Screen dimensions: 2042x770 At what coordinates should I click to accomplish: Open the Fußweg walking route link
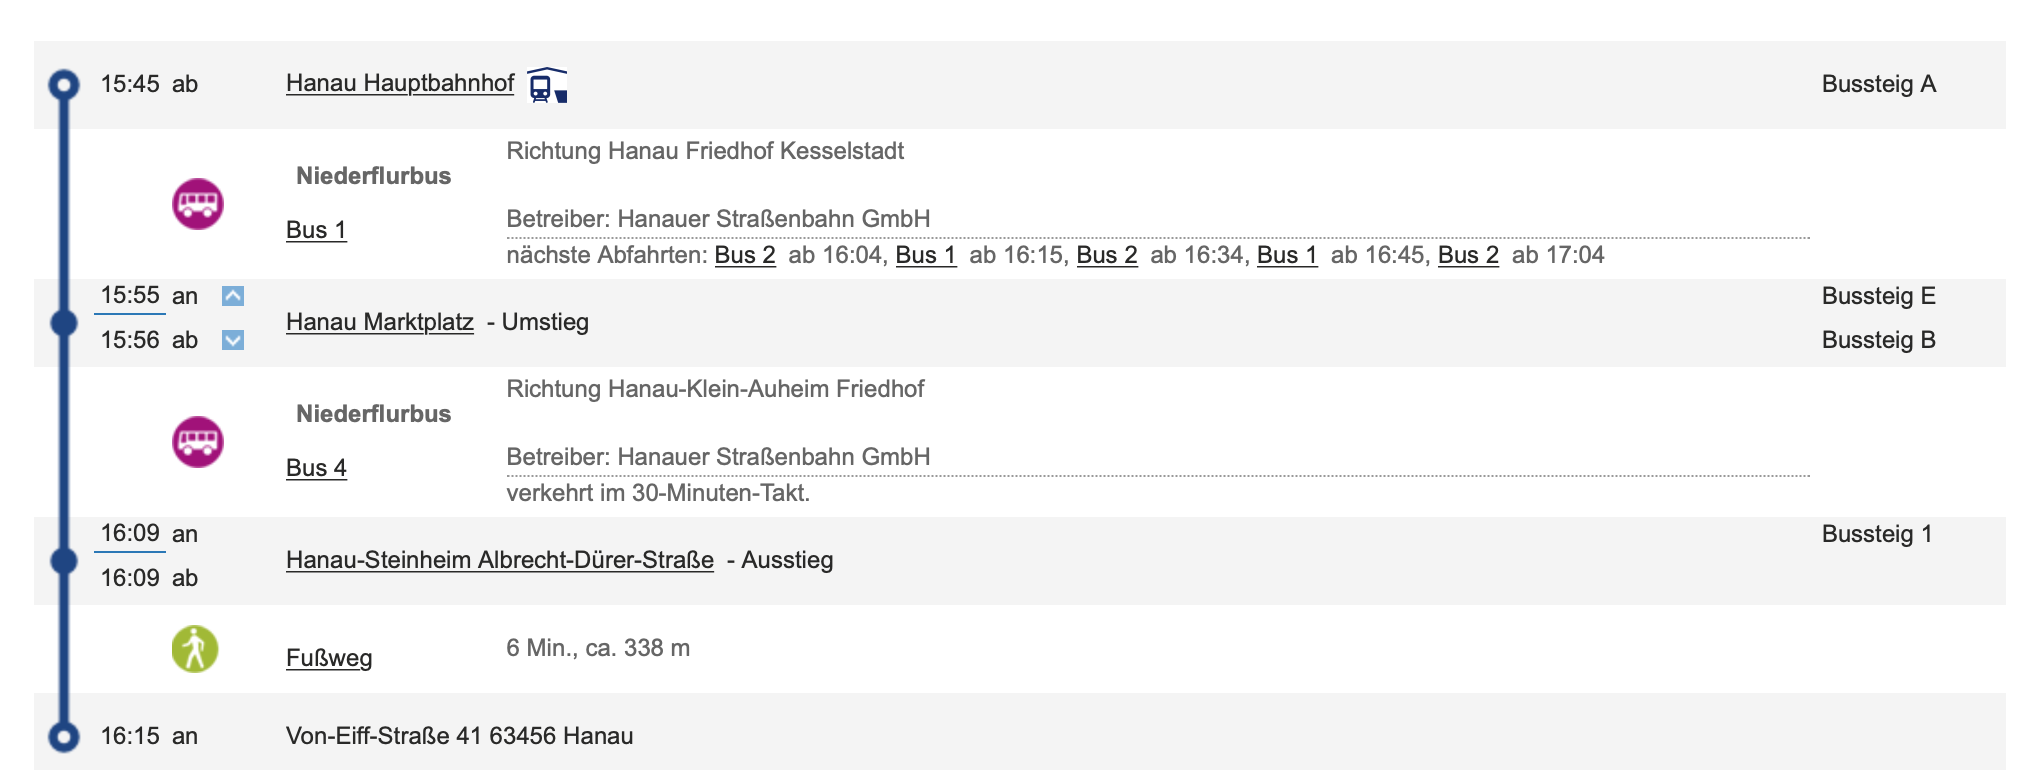pyautogui.click(x=329, y=658)
